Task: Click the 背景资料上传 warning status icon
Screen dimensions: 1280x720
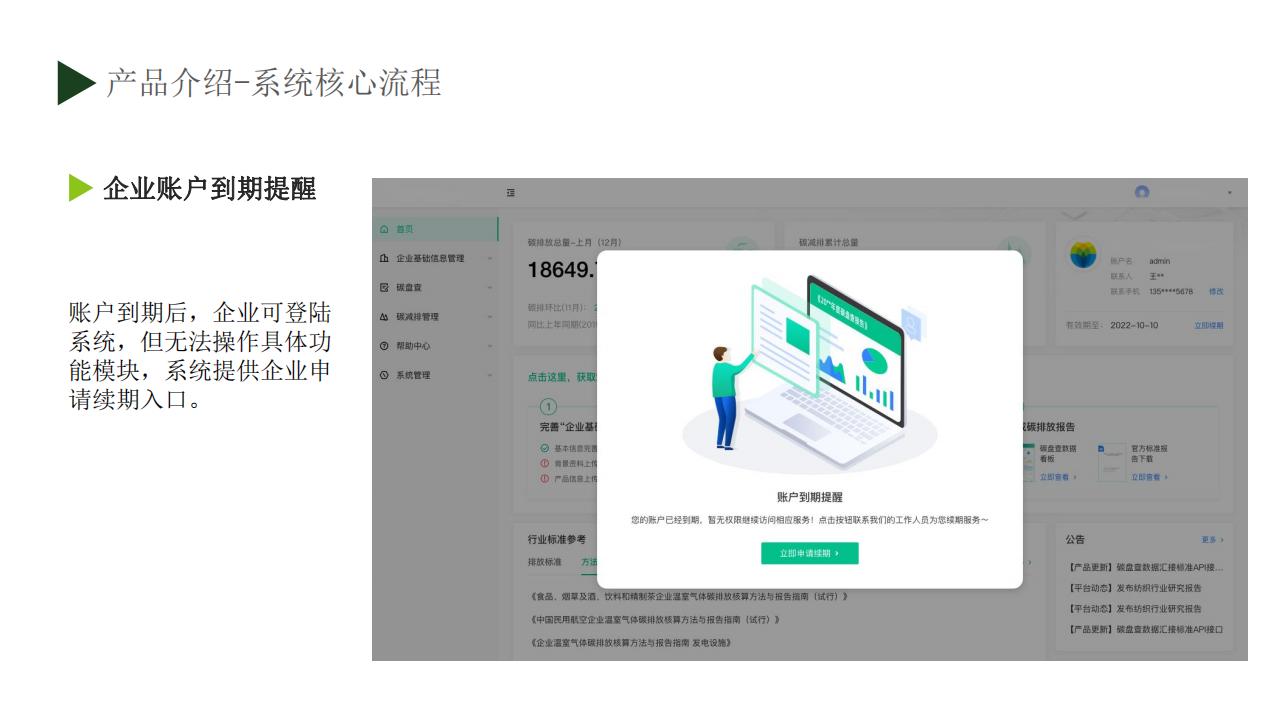Action: coord(545,463)
